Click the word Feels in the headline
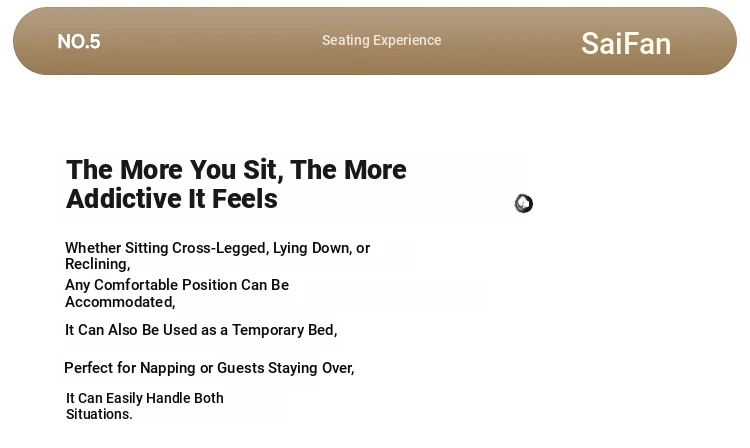The width and height of the screenshot is (750, 448). point(244,198)
